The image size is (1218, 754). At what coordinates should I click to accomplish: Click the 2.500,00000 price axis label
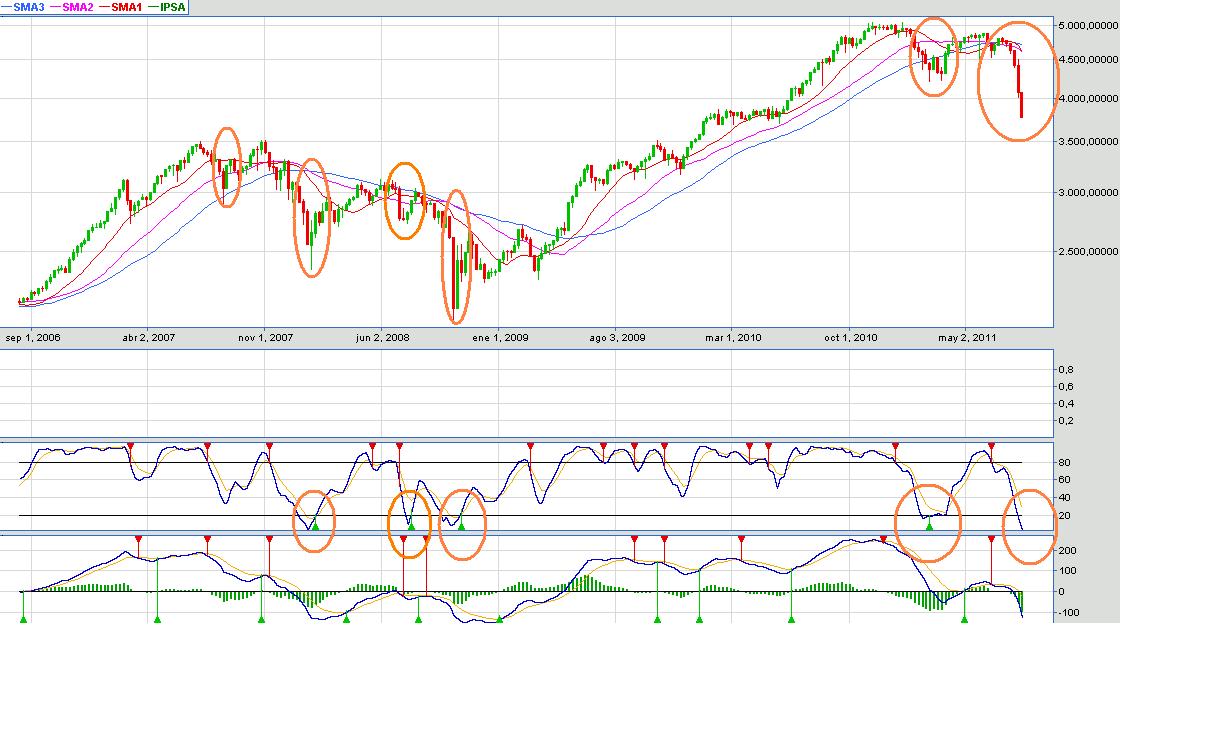[x=1087, y=252]
